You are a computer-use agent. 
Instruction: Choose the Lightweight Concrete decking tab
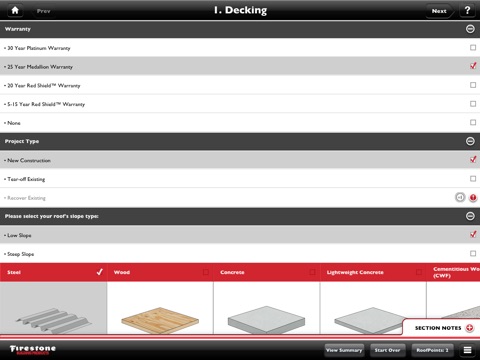pos(373,272)
